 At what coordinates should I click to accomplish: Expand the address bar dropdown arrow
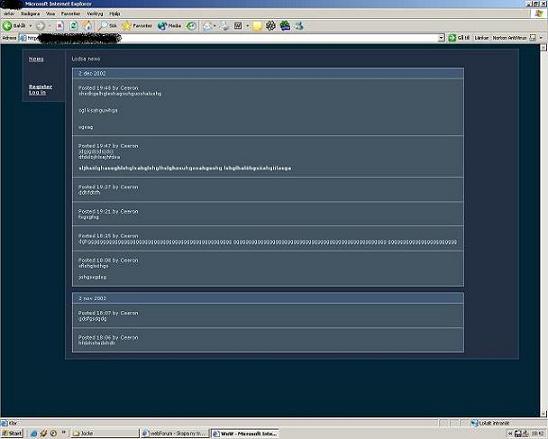(x=441, y=38)
